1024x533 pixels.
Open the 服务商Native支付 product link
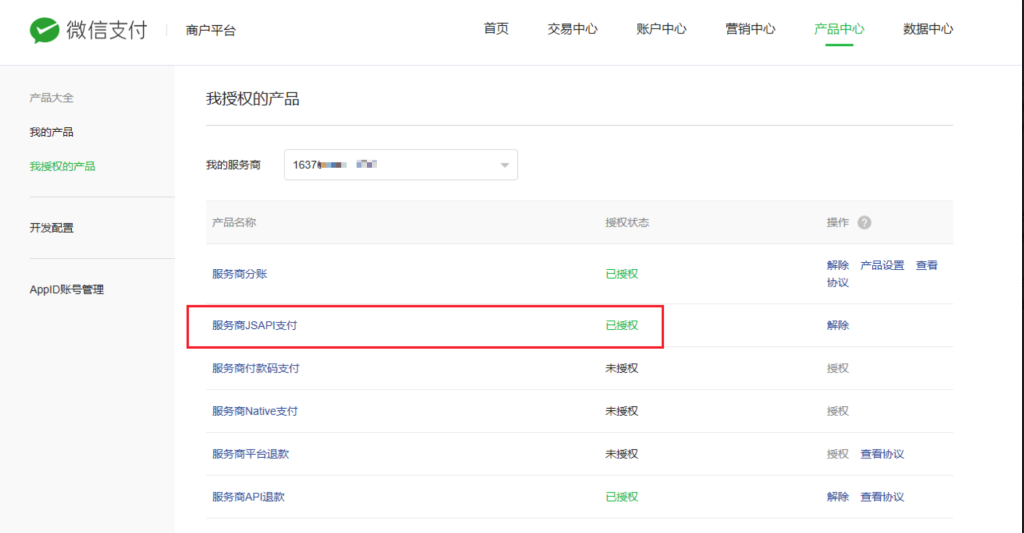tap(254, 411)
